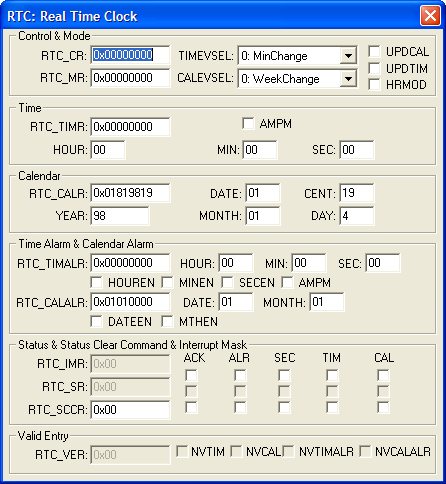Toggle ACK checkbox in RTC_SR row

[x=191, y=391]
